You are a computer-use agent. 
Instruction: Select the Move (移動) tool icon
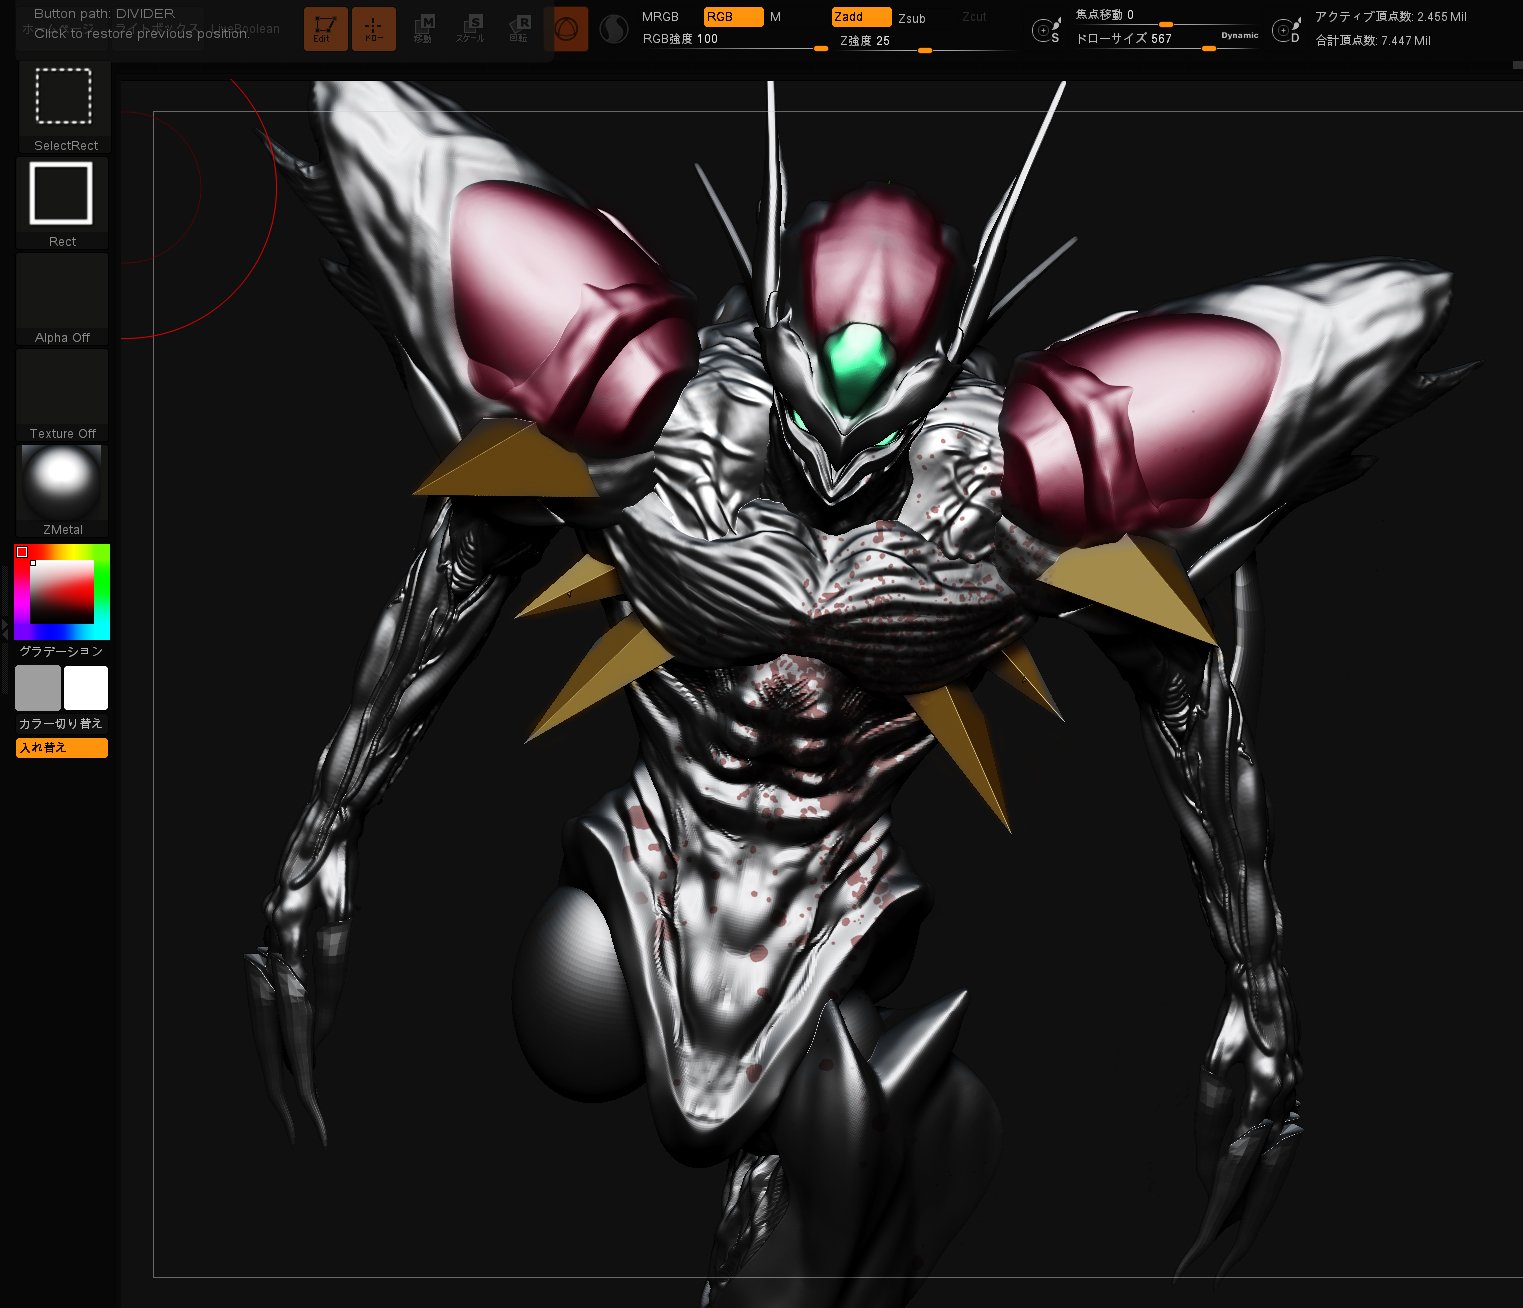[x=423, y=30]
